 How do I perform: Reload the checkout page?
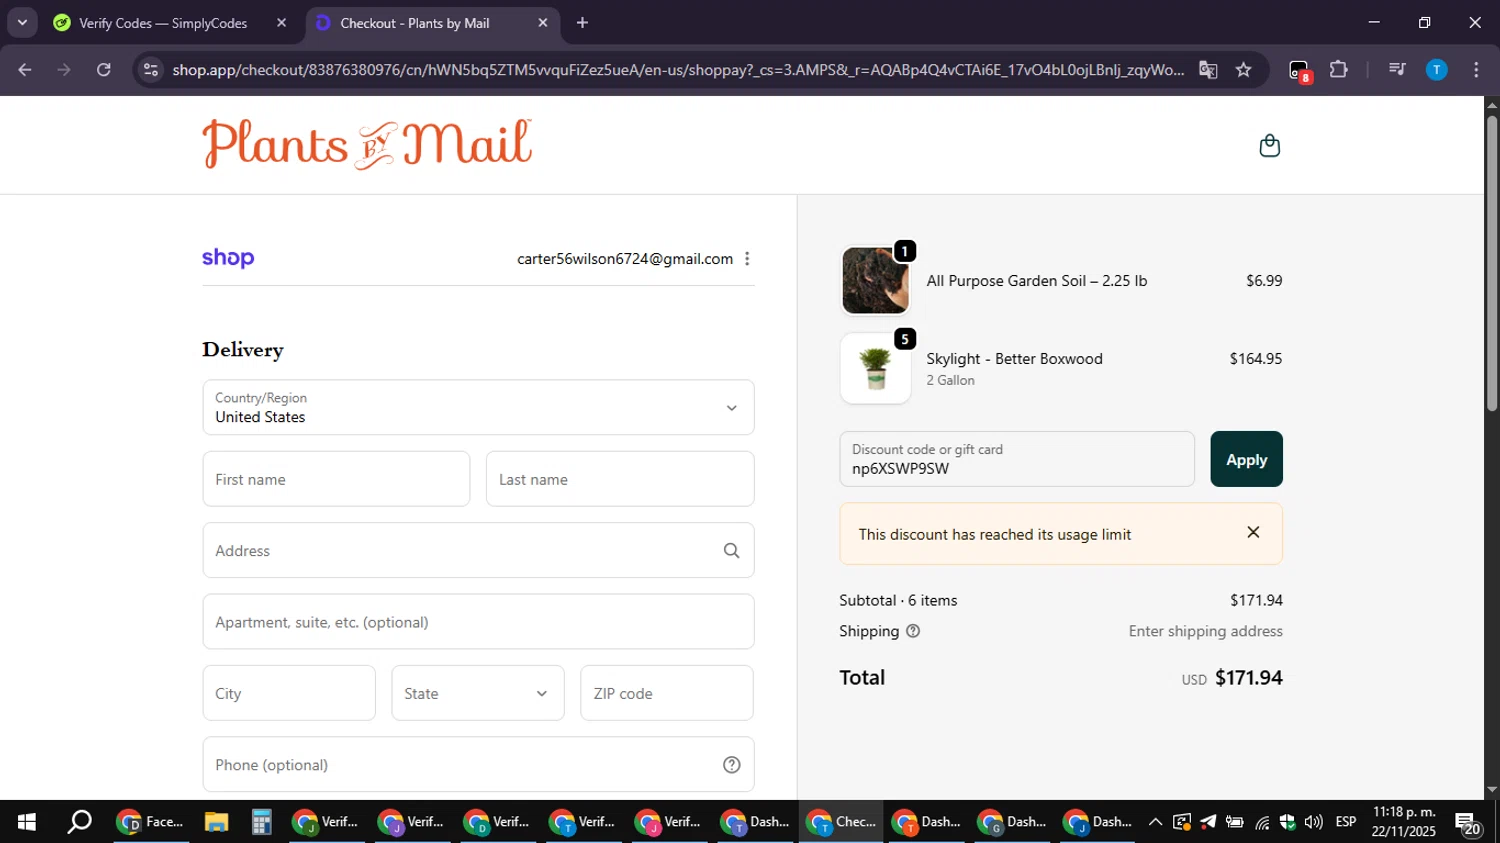[104, 70]
